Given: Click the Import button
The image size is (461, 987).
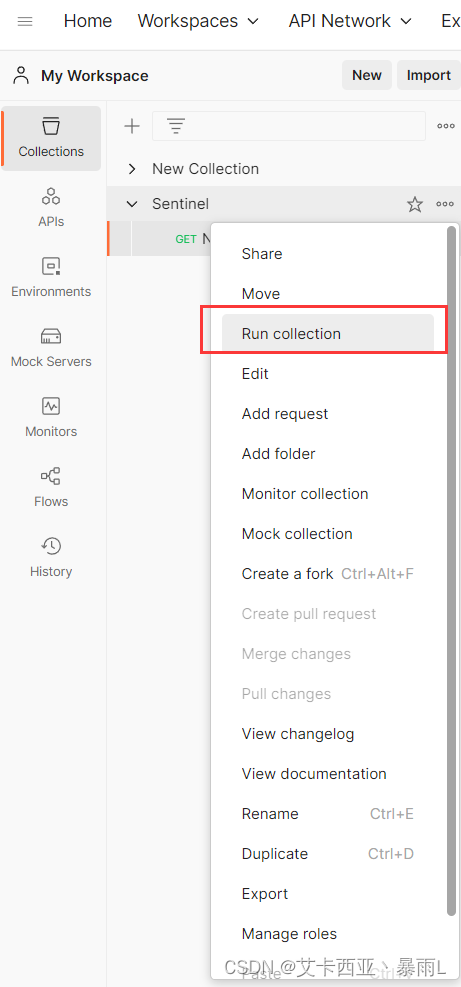Looking at the screenshot, I should tap(428, 76).
